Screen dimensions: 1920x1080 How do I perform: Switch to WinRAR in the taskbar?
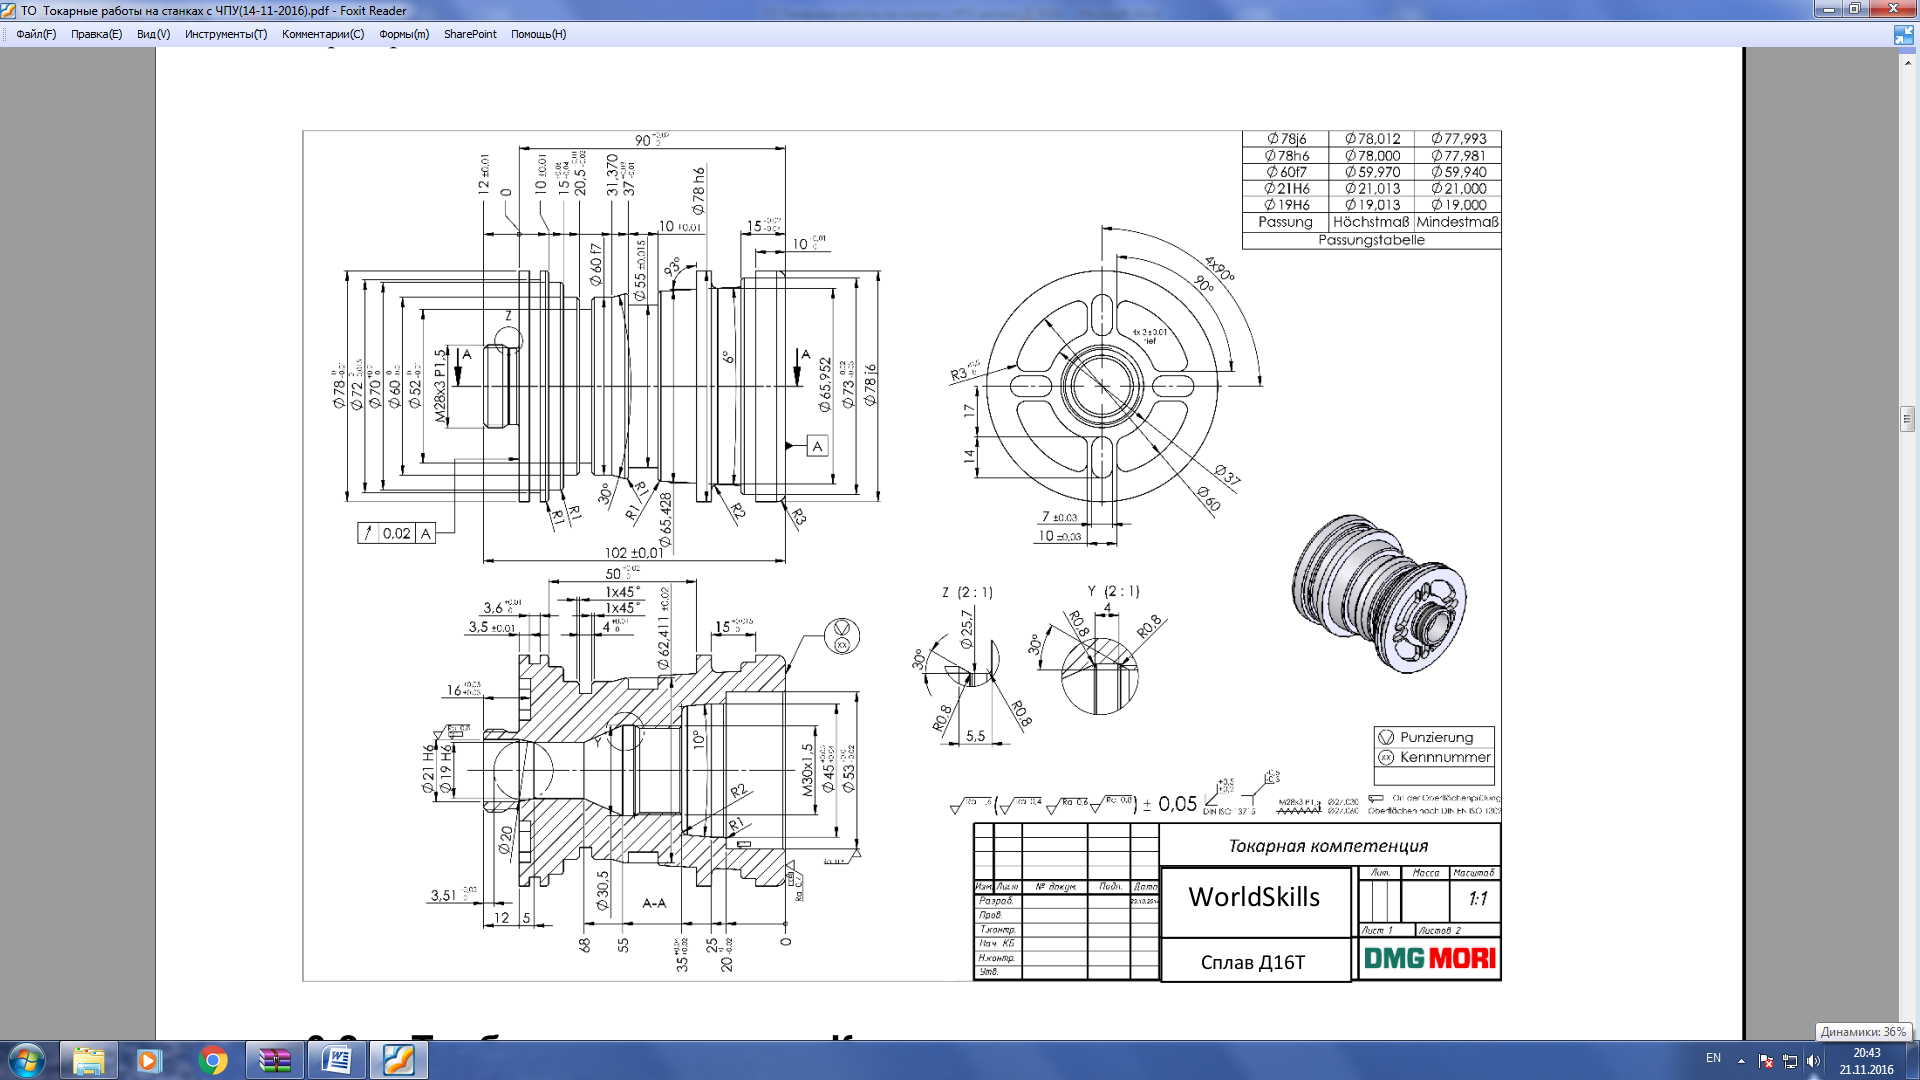[x=274, y=1060]
